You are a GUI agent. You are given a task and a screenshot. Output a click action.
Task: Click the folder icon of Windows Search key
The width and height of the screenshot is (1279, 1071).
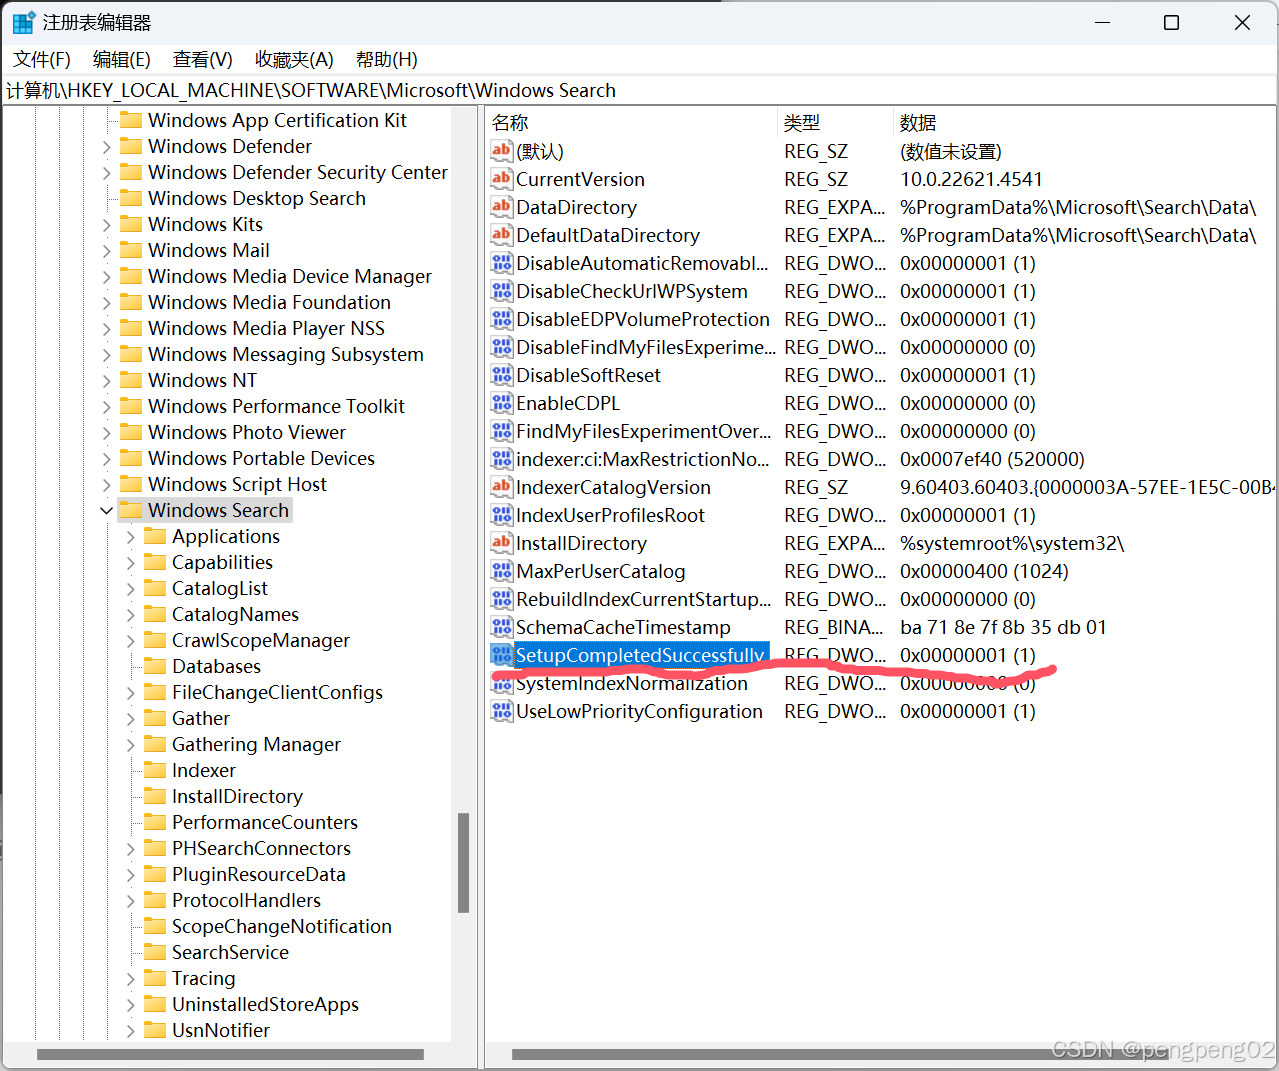coord(131,510)
